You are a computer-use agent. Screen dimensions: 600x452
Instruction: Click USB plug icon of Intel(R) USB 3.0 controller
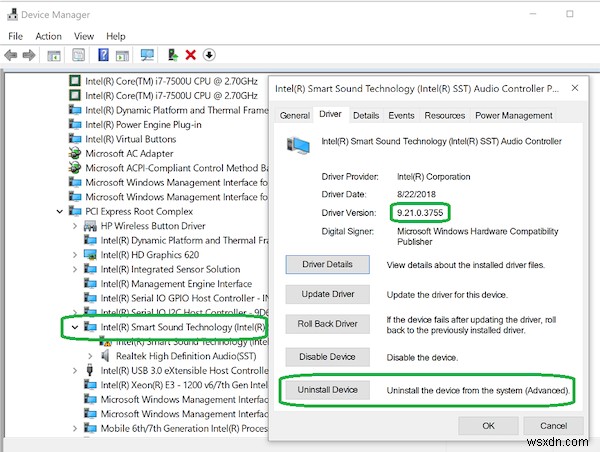pyautogui.click(x=90, y=370)
